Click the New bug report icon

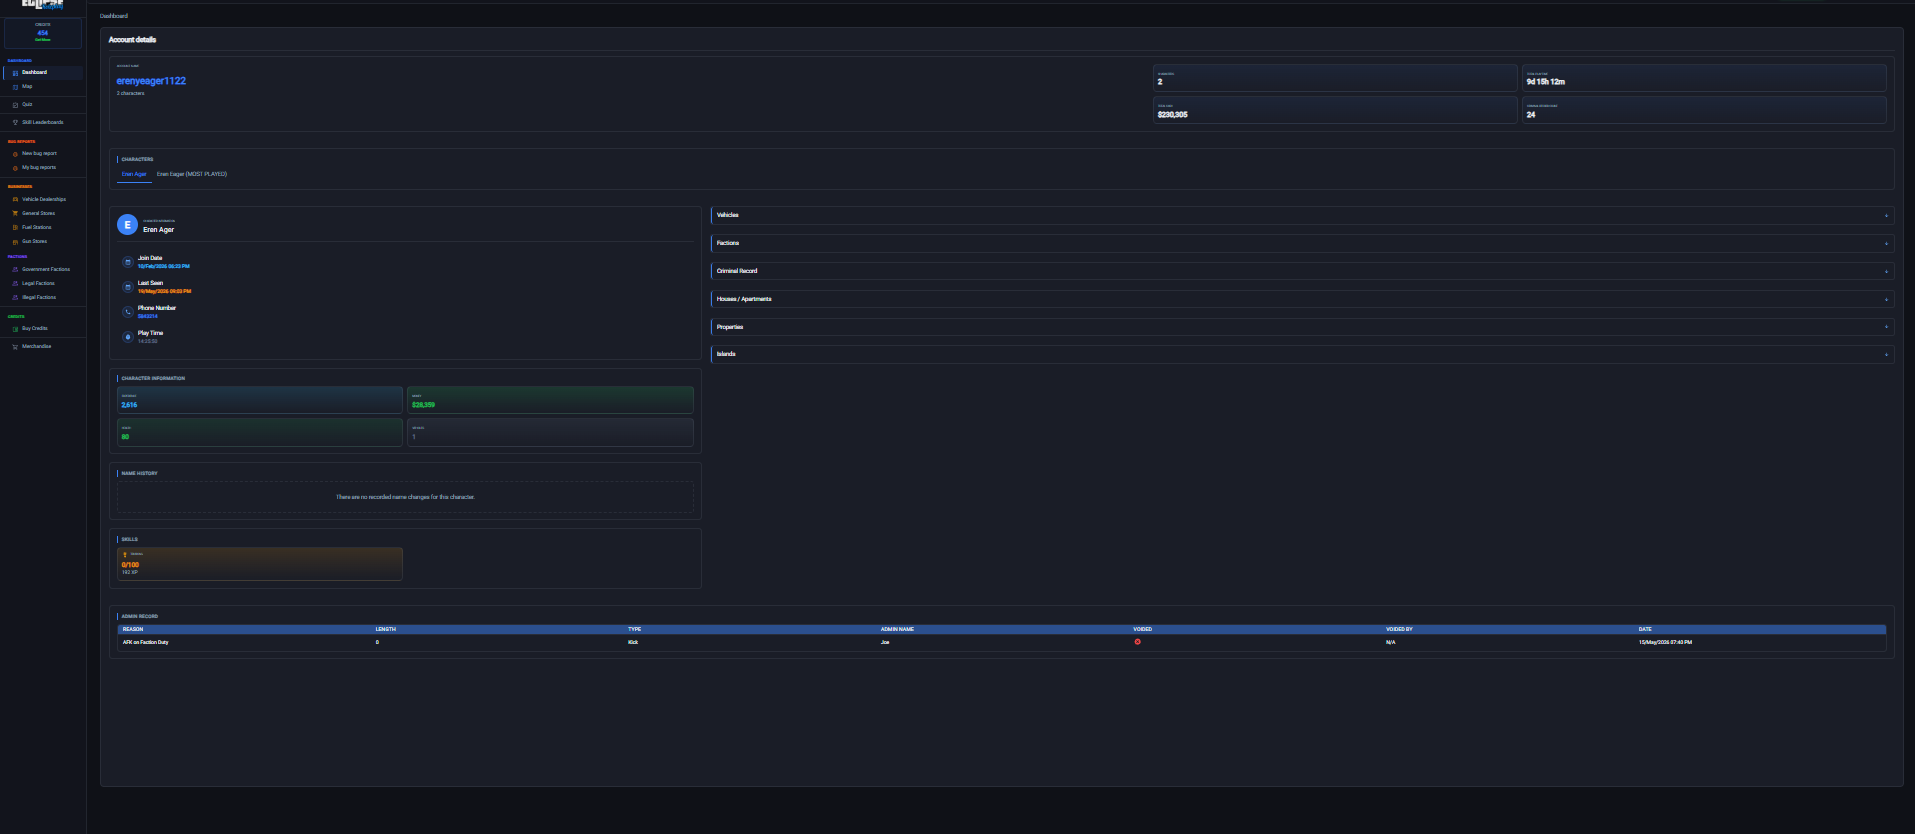15,154
